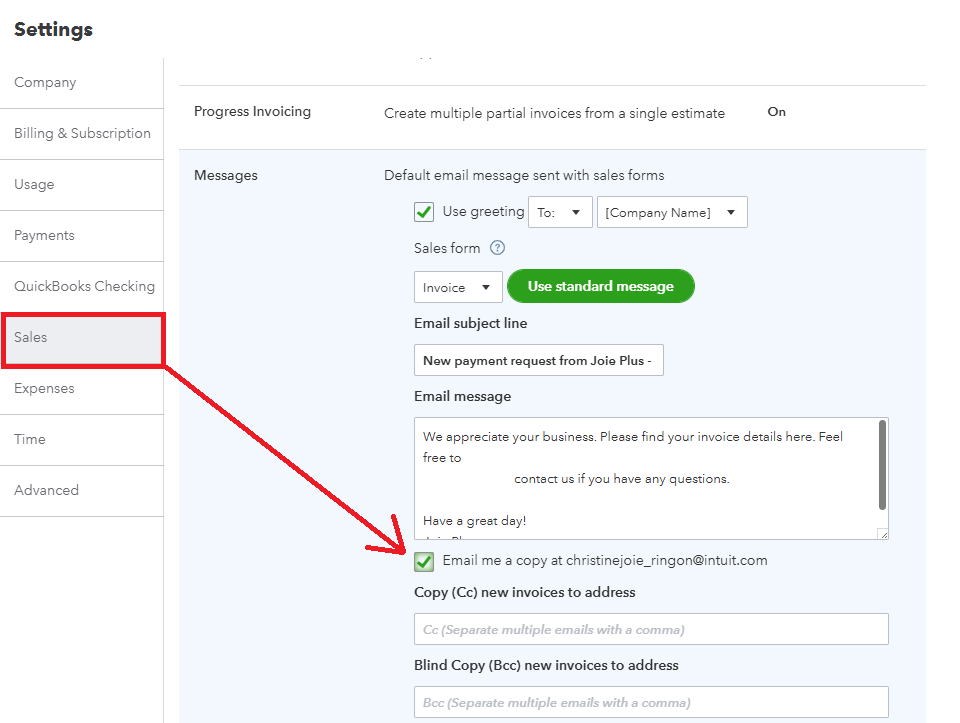960x723 pixels.
Task: Open the Invoice sales form dropdown
Action: tap(458, 287)
